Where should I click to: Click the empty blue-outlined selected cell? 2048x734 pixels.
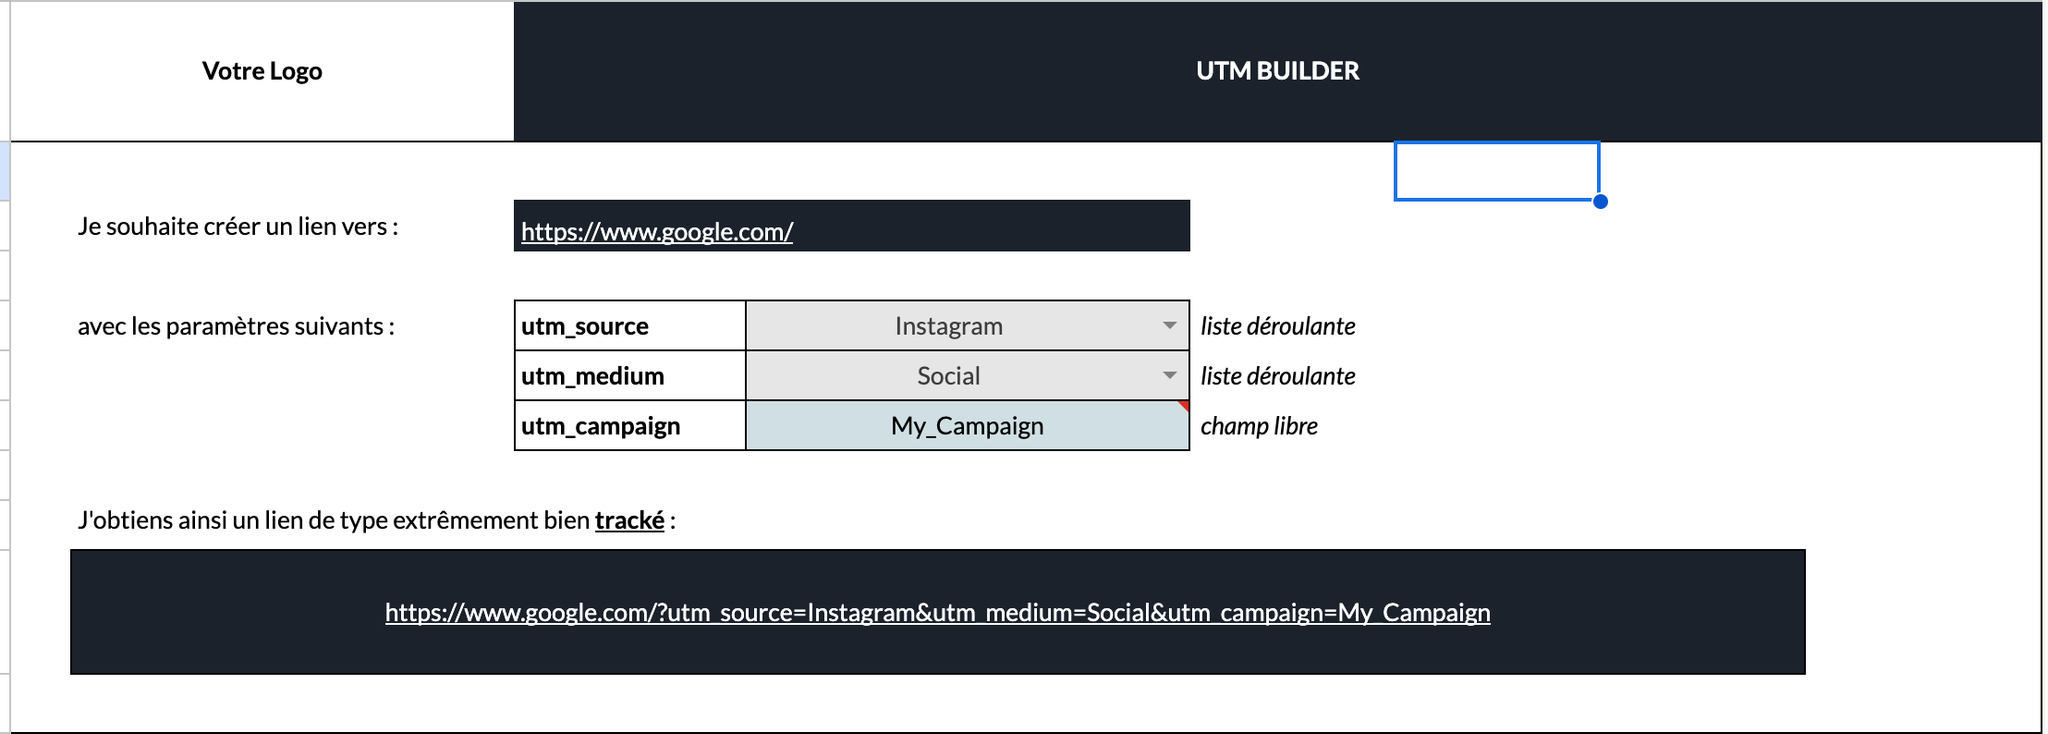click(1496, 171)
